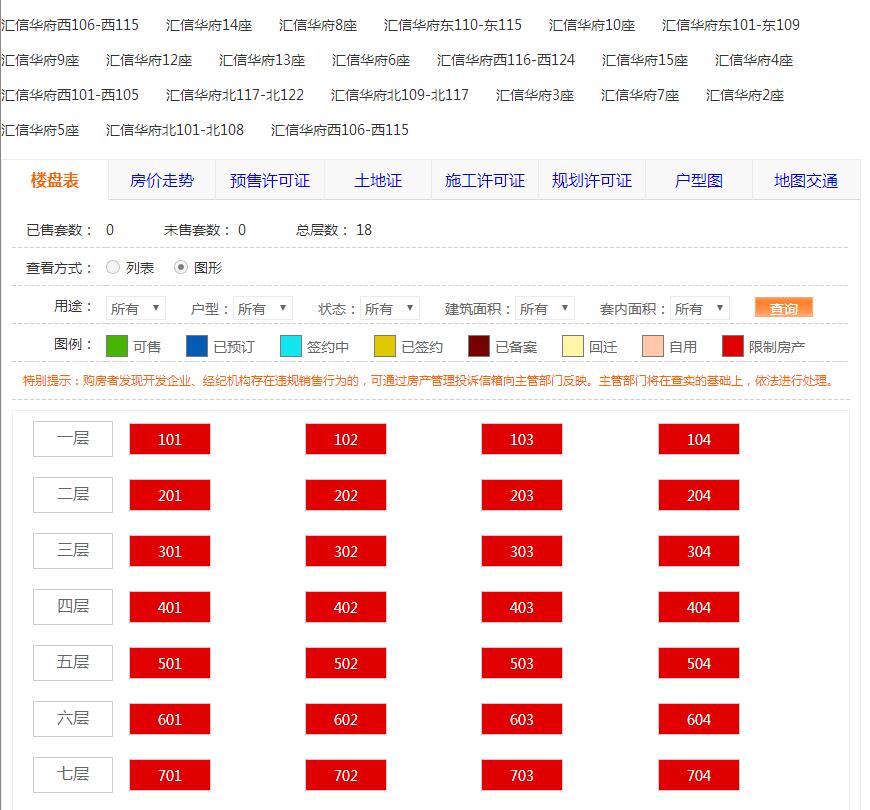Select the 列表 view radio button
This screenshot has height=810, width=870.
click(113, 268)
